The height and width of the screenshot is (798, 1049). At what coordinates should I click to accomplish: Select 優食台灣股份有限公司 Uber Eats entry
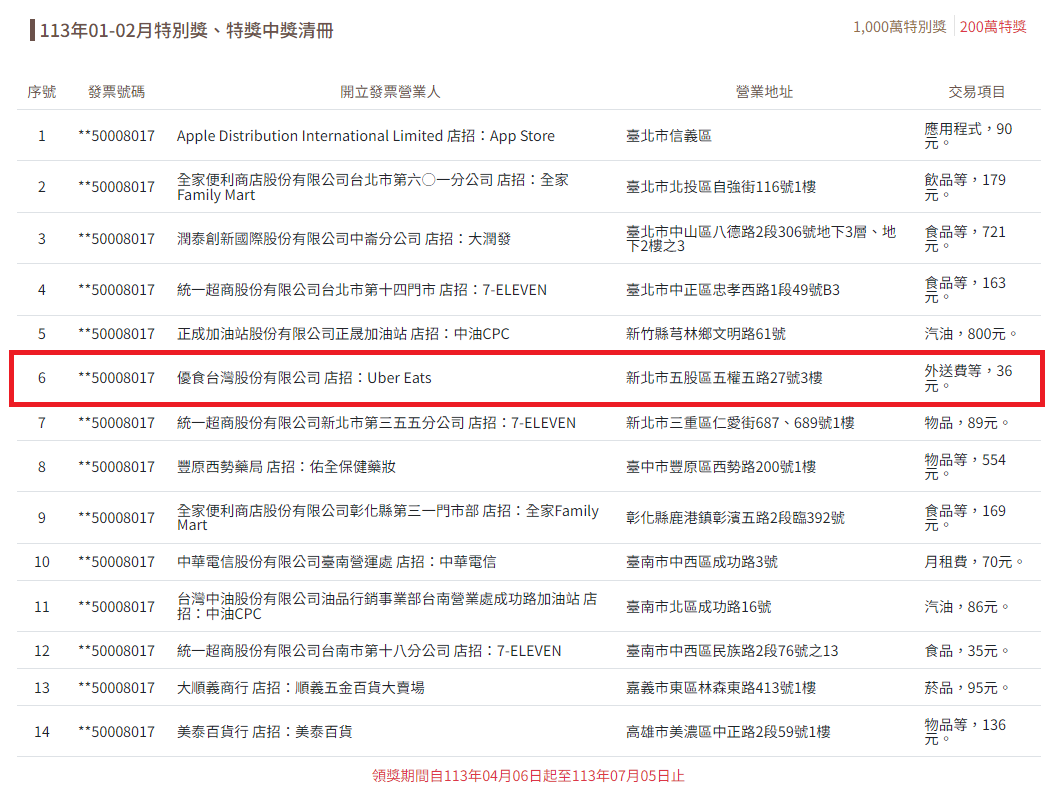[x=304, y=378]
